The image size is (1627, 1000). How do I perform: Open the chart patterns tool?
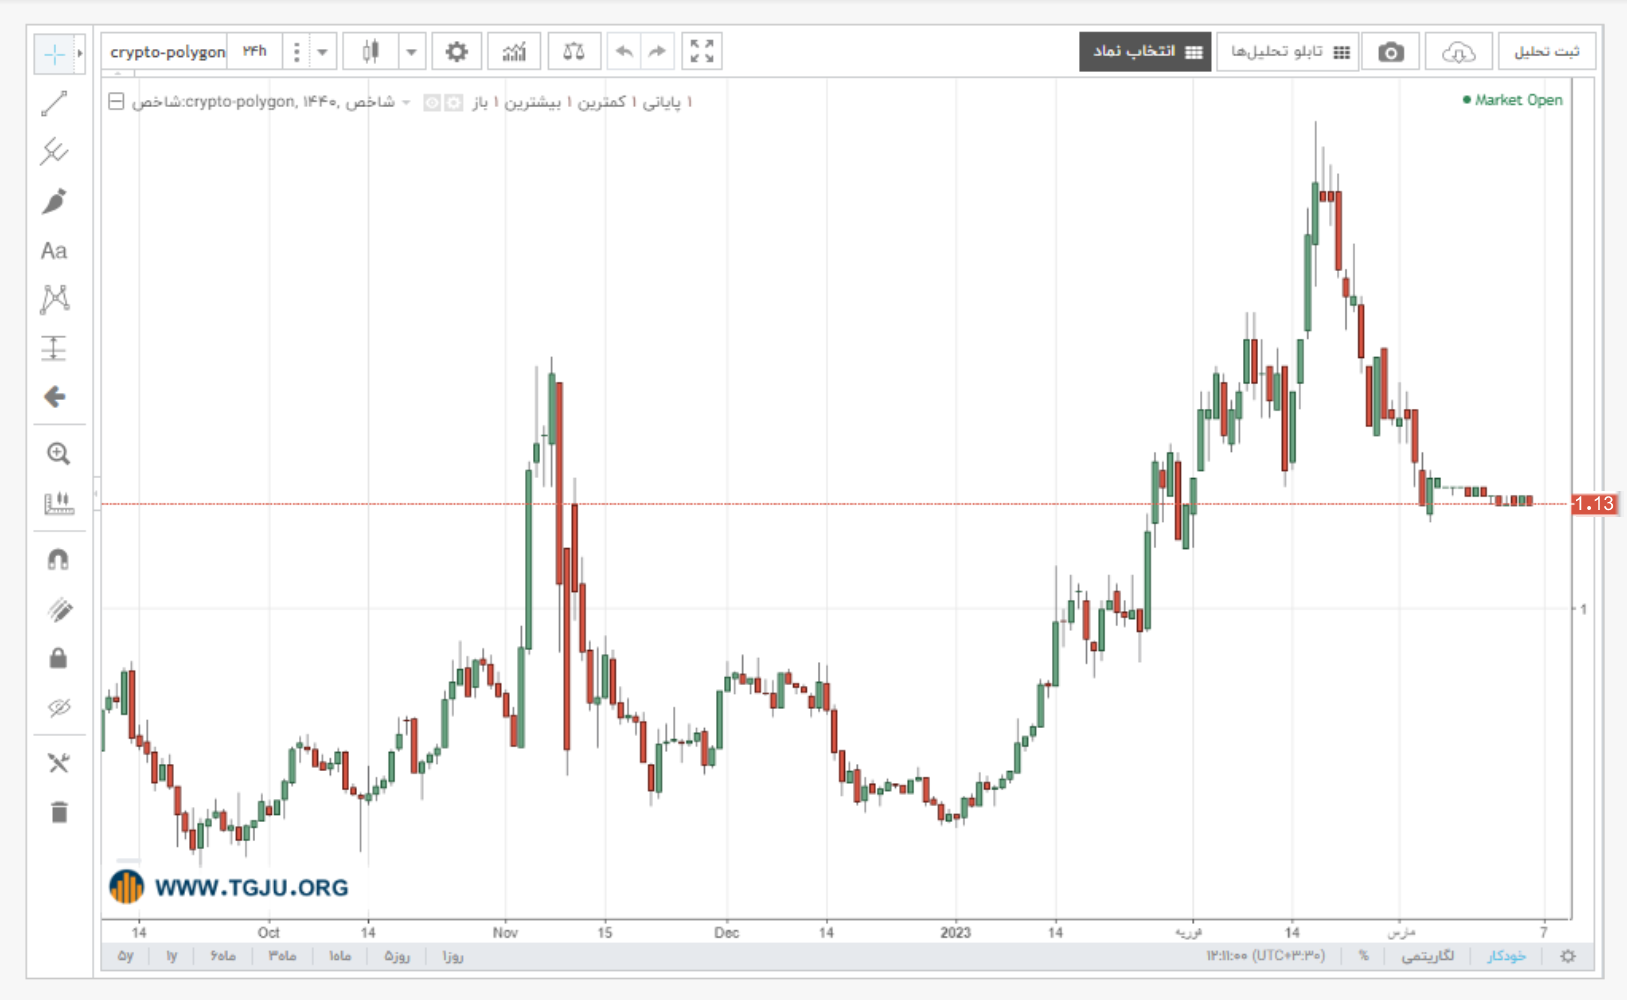coord(54,299)
